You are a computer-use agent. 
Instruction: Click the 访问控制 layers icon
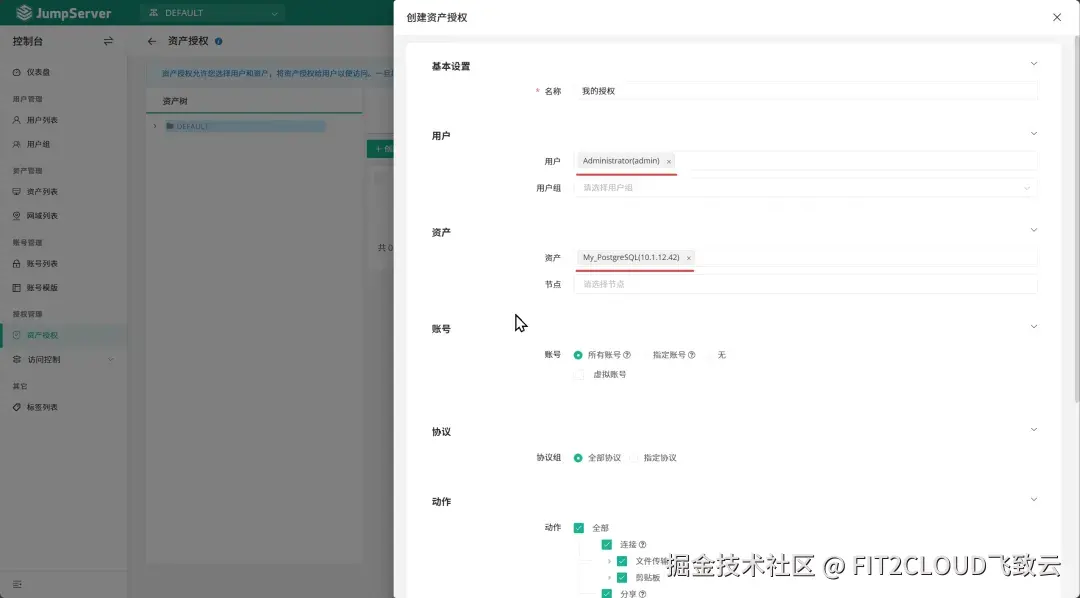coord(17,360)
